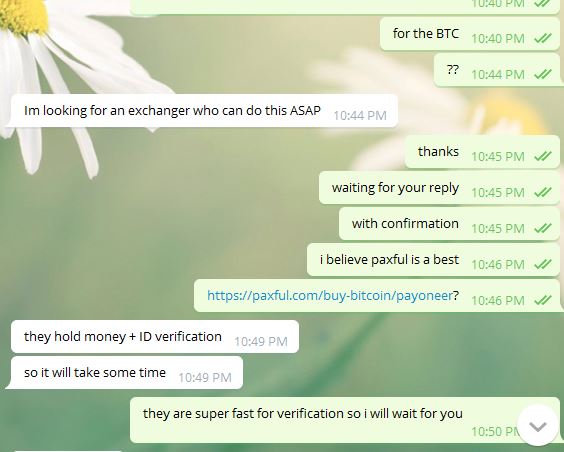Click read checkmarks on "for the BTC" message
The width and height of the screenshot is (564, 452).
(543, 38)
